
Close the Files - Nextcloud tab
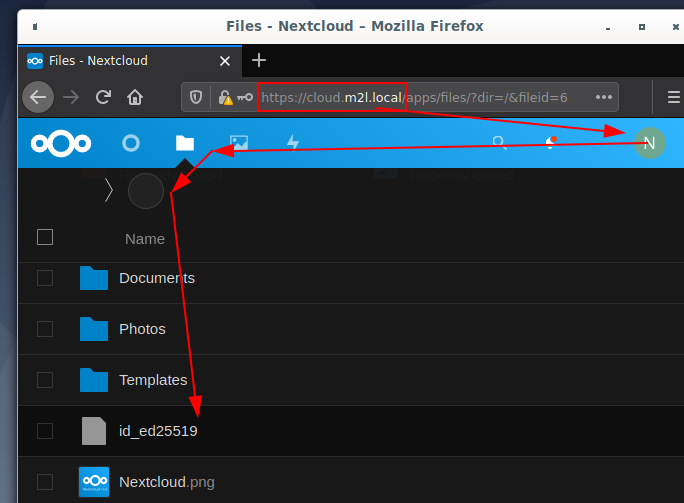[x=225, y=61]
